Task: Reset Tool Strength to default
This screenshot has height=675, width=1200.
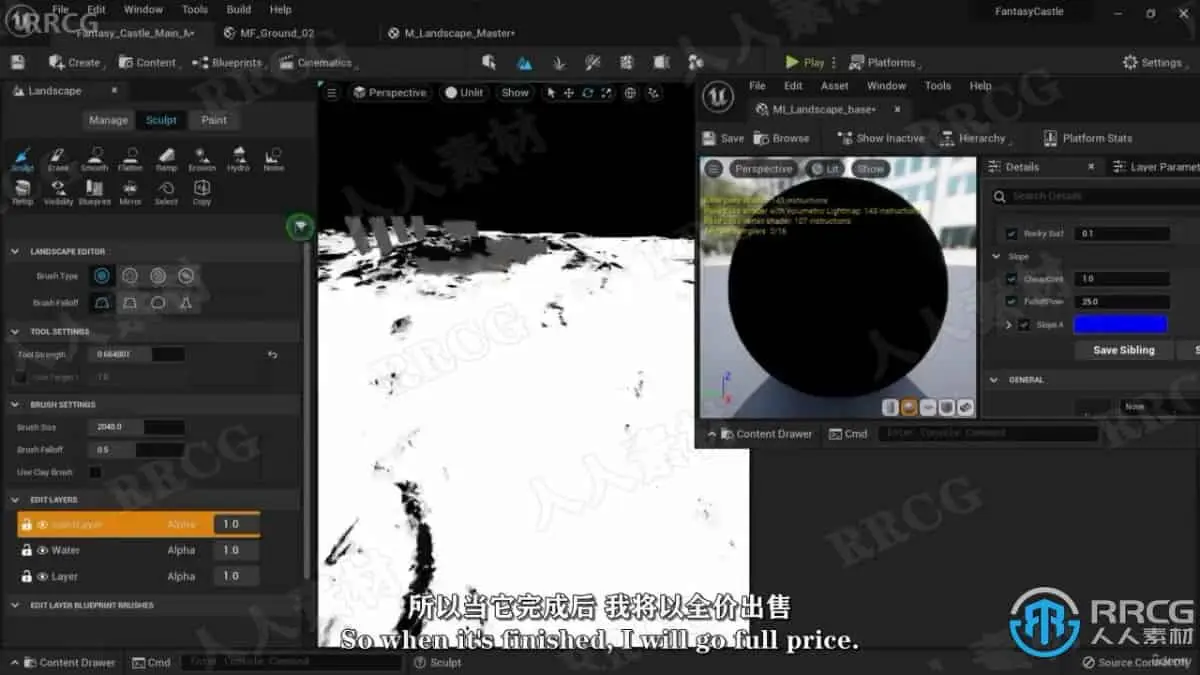Action: pyautogui.click(x=272, y=354)
